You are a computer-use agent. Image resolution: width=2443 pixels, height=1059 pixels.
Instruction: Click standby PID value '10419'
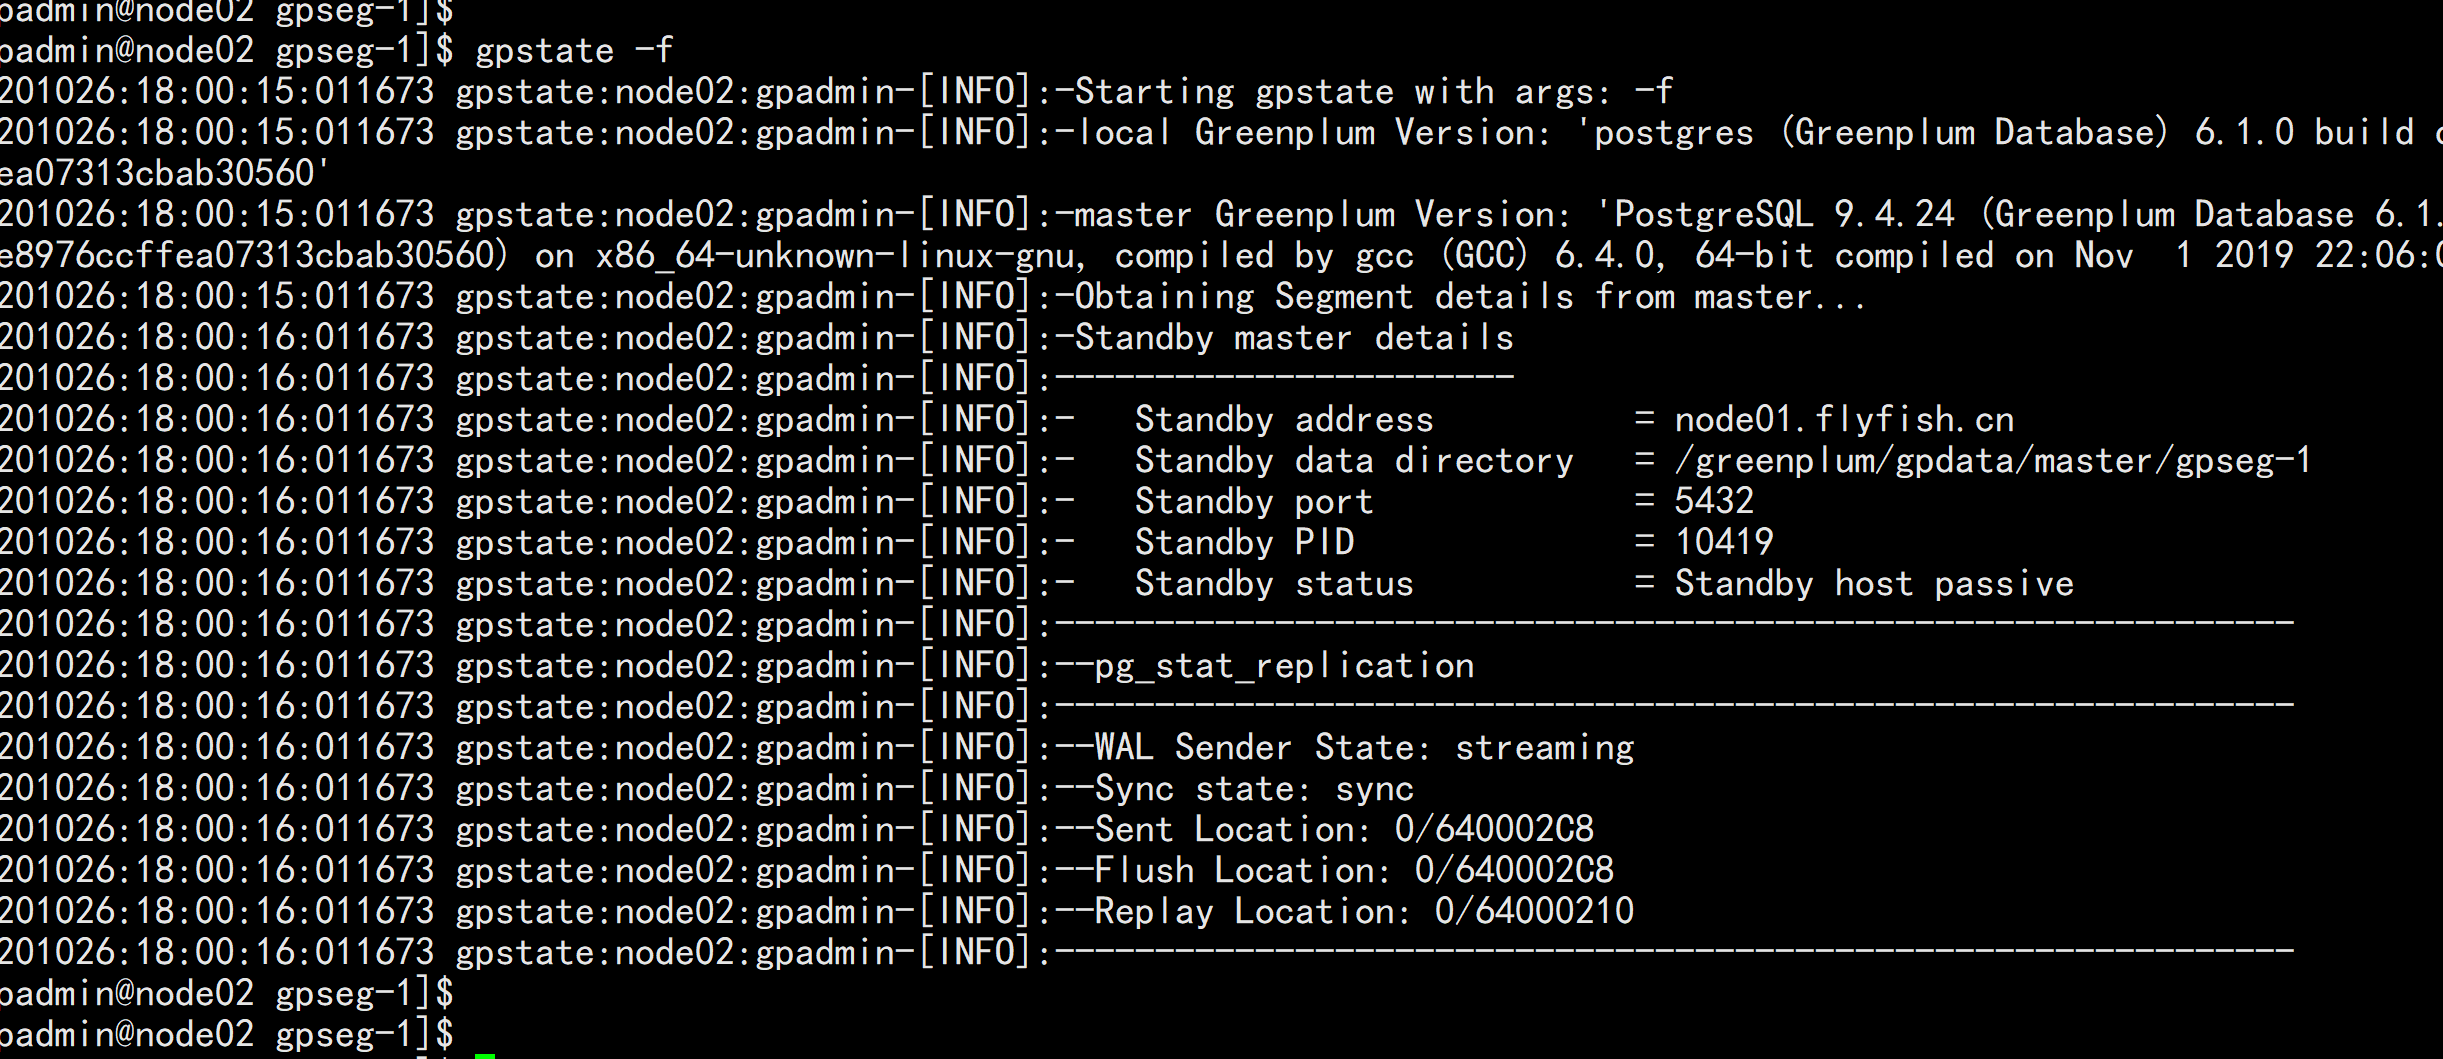[x=1724, y=543]
